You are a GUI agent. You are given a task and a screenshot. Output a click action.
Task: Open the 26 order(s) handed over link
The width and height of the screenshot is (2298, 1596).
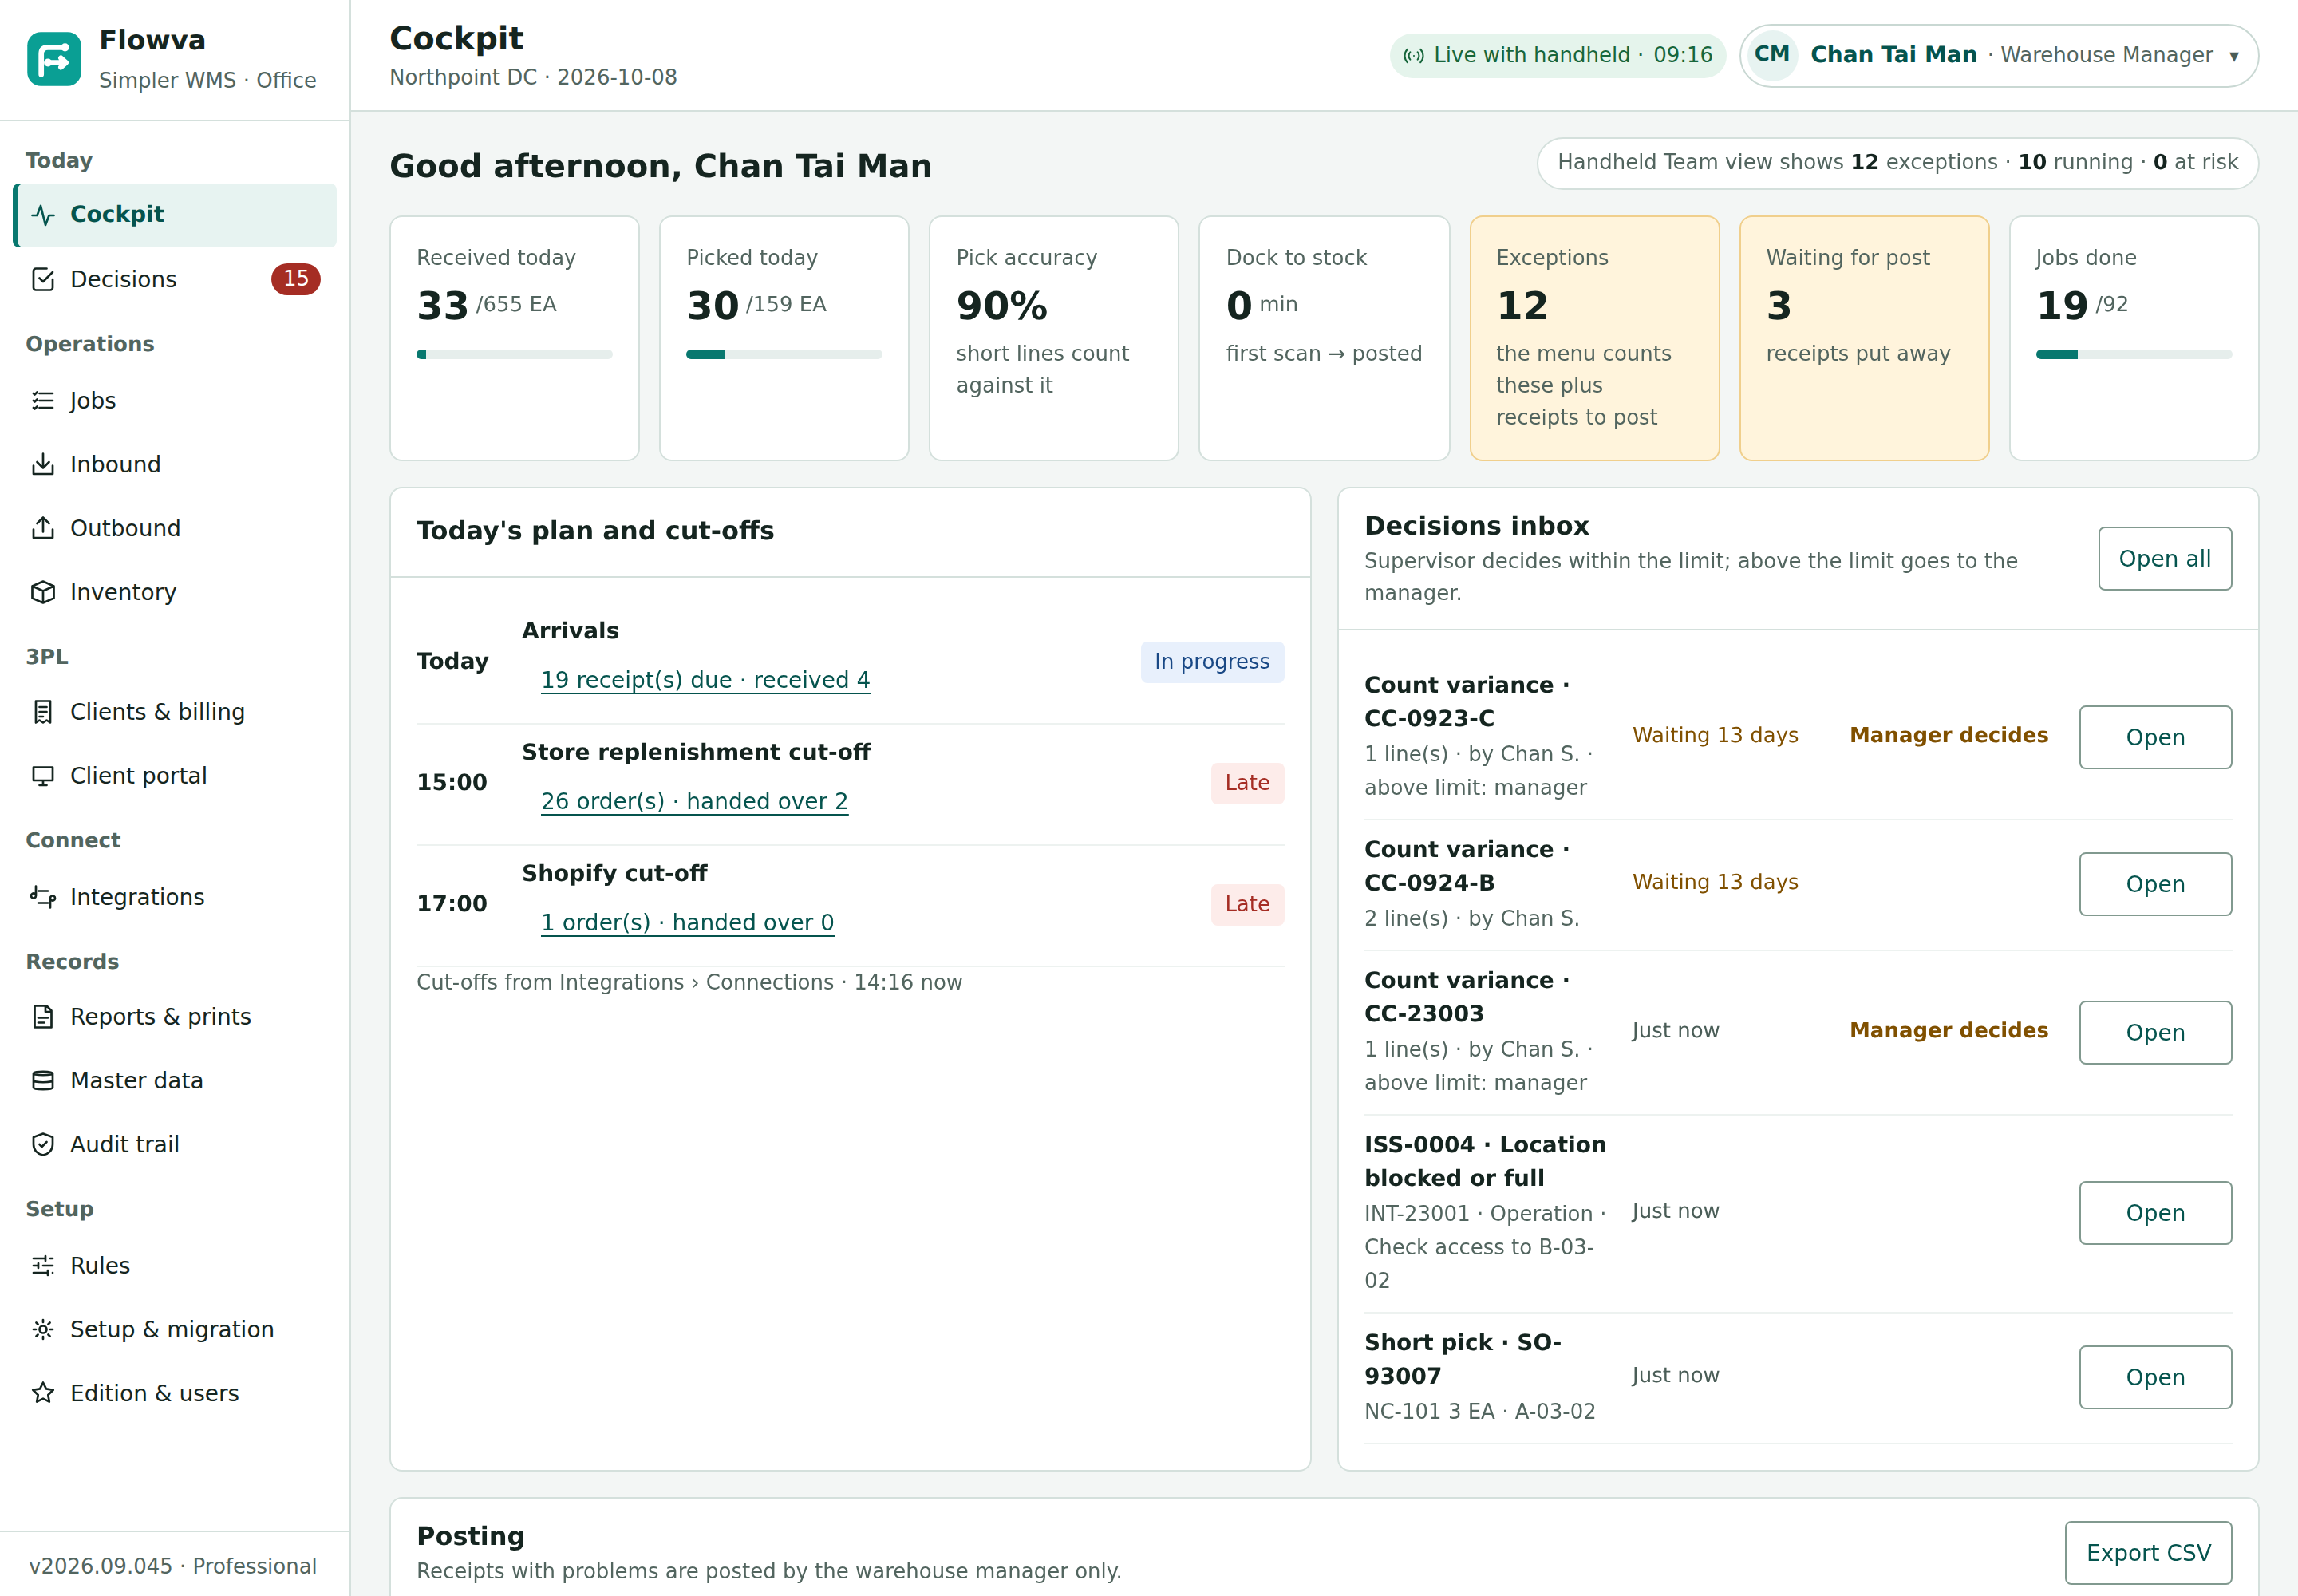(x=694, y=801)
